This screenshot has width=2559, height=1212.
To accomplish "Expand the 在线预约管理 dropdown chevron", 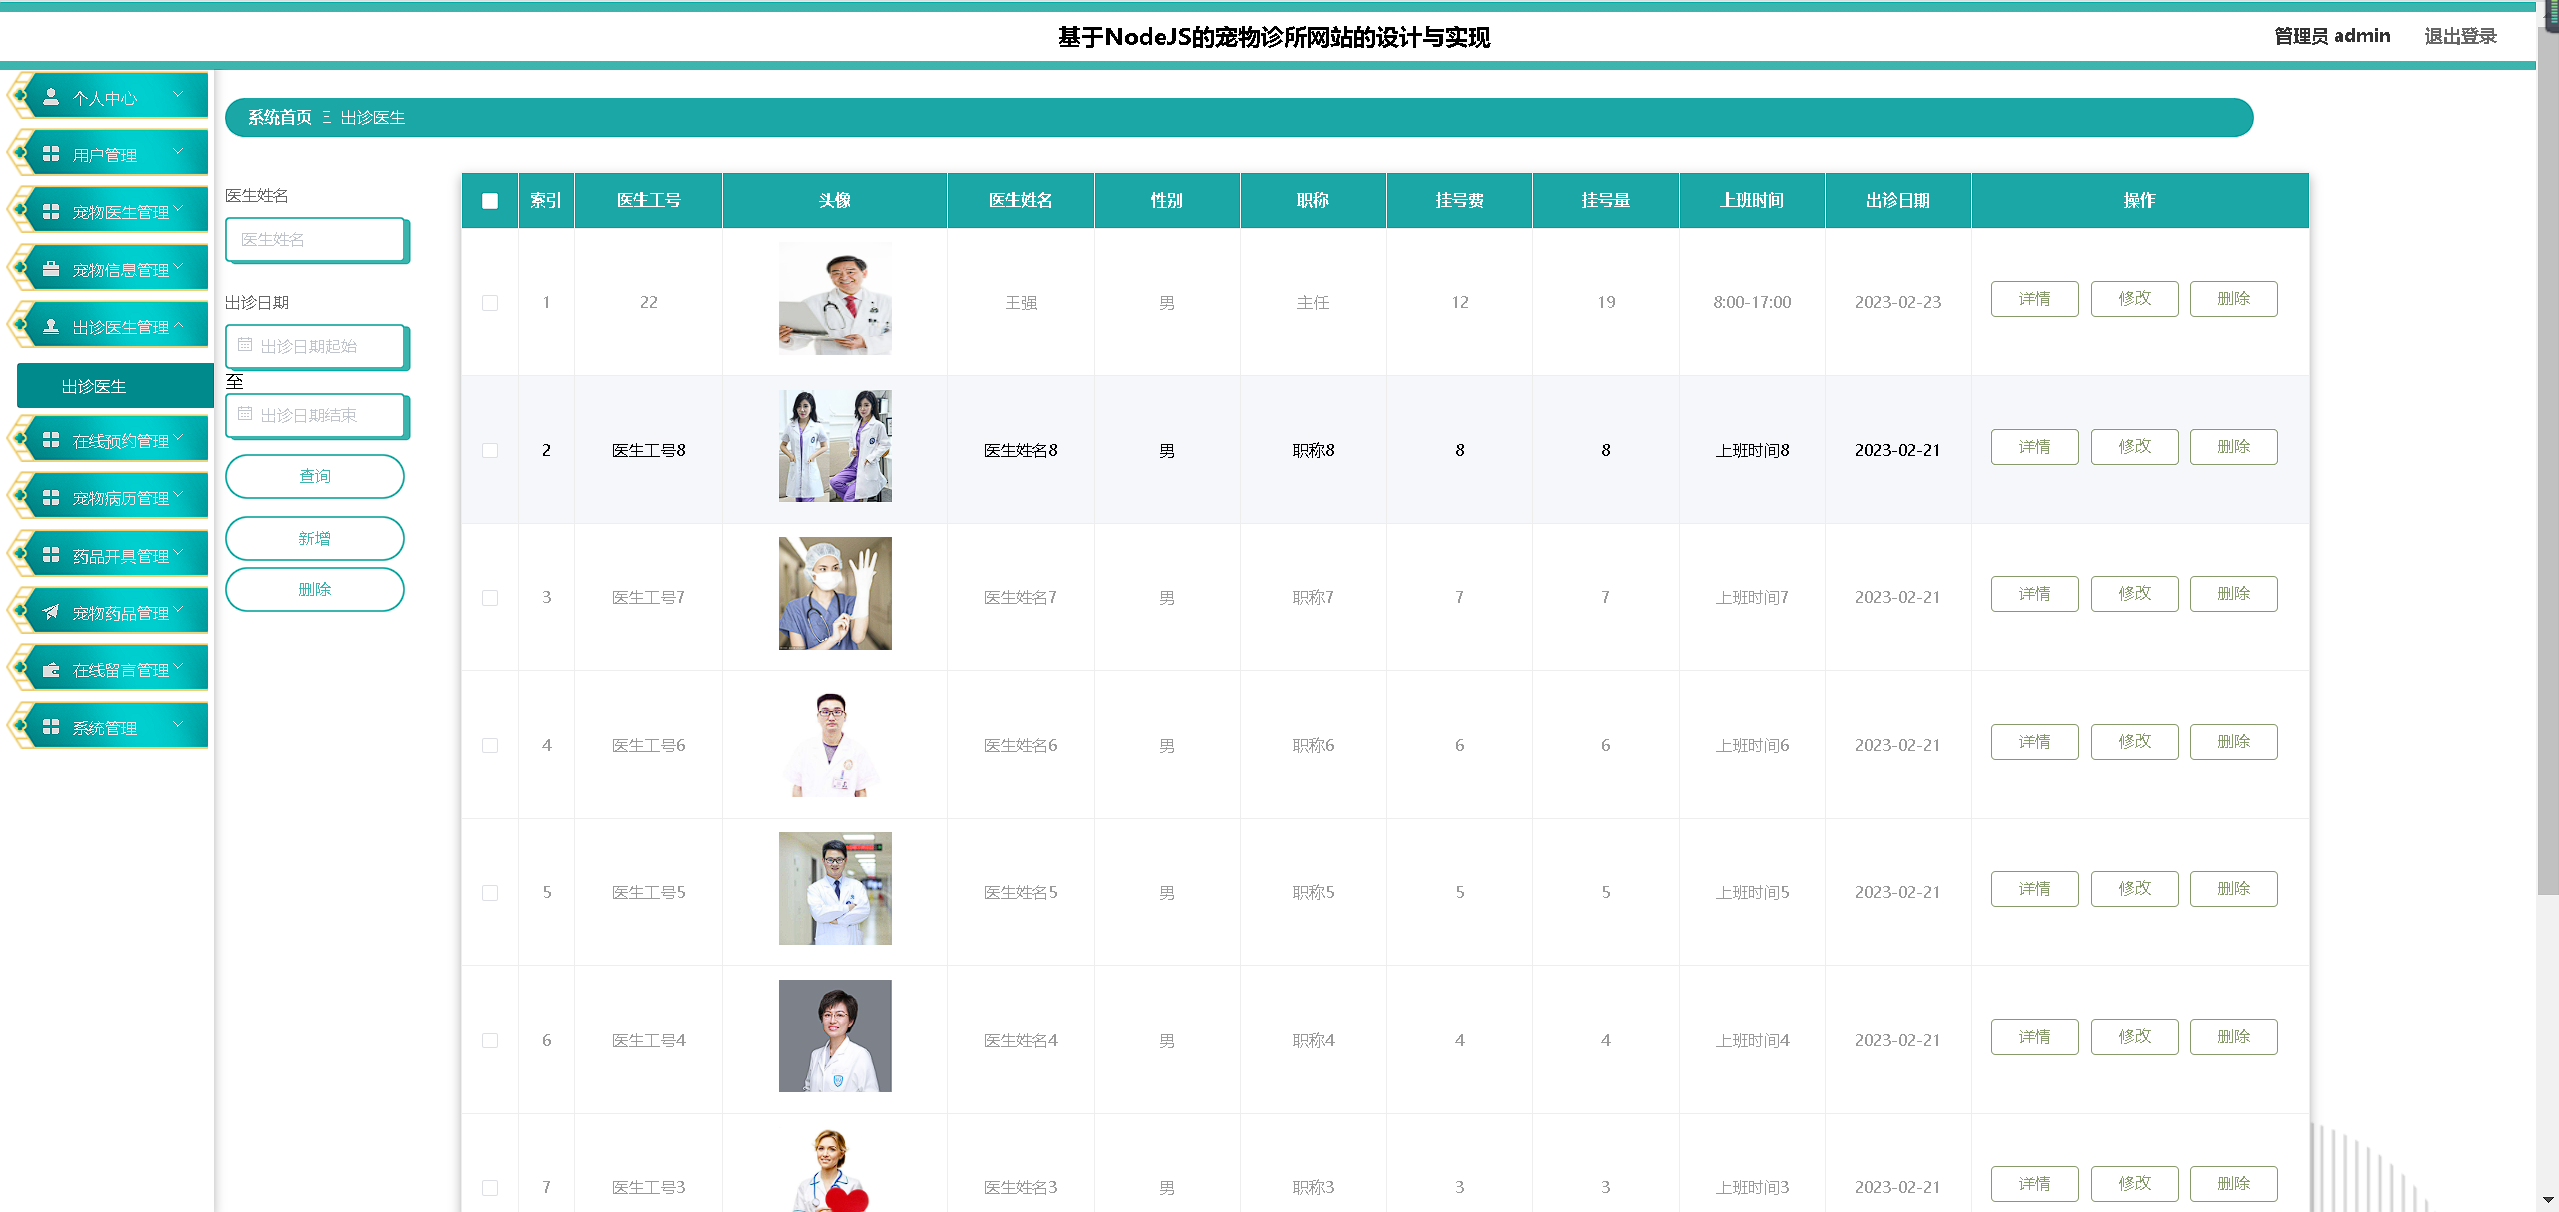I will 179,438.
